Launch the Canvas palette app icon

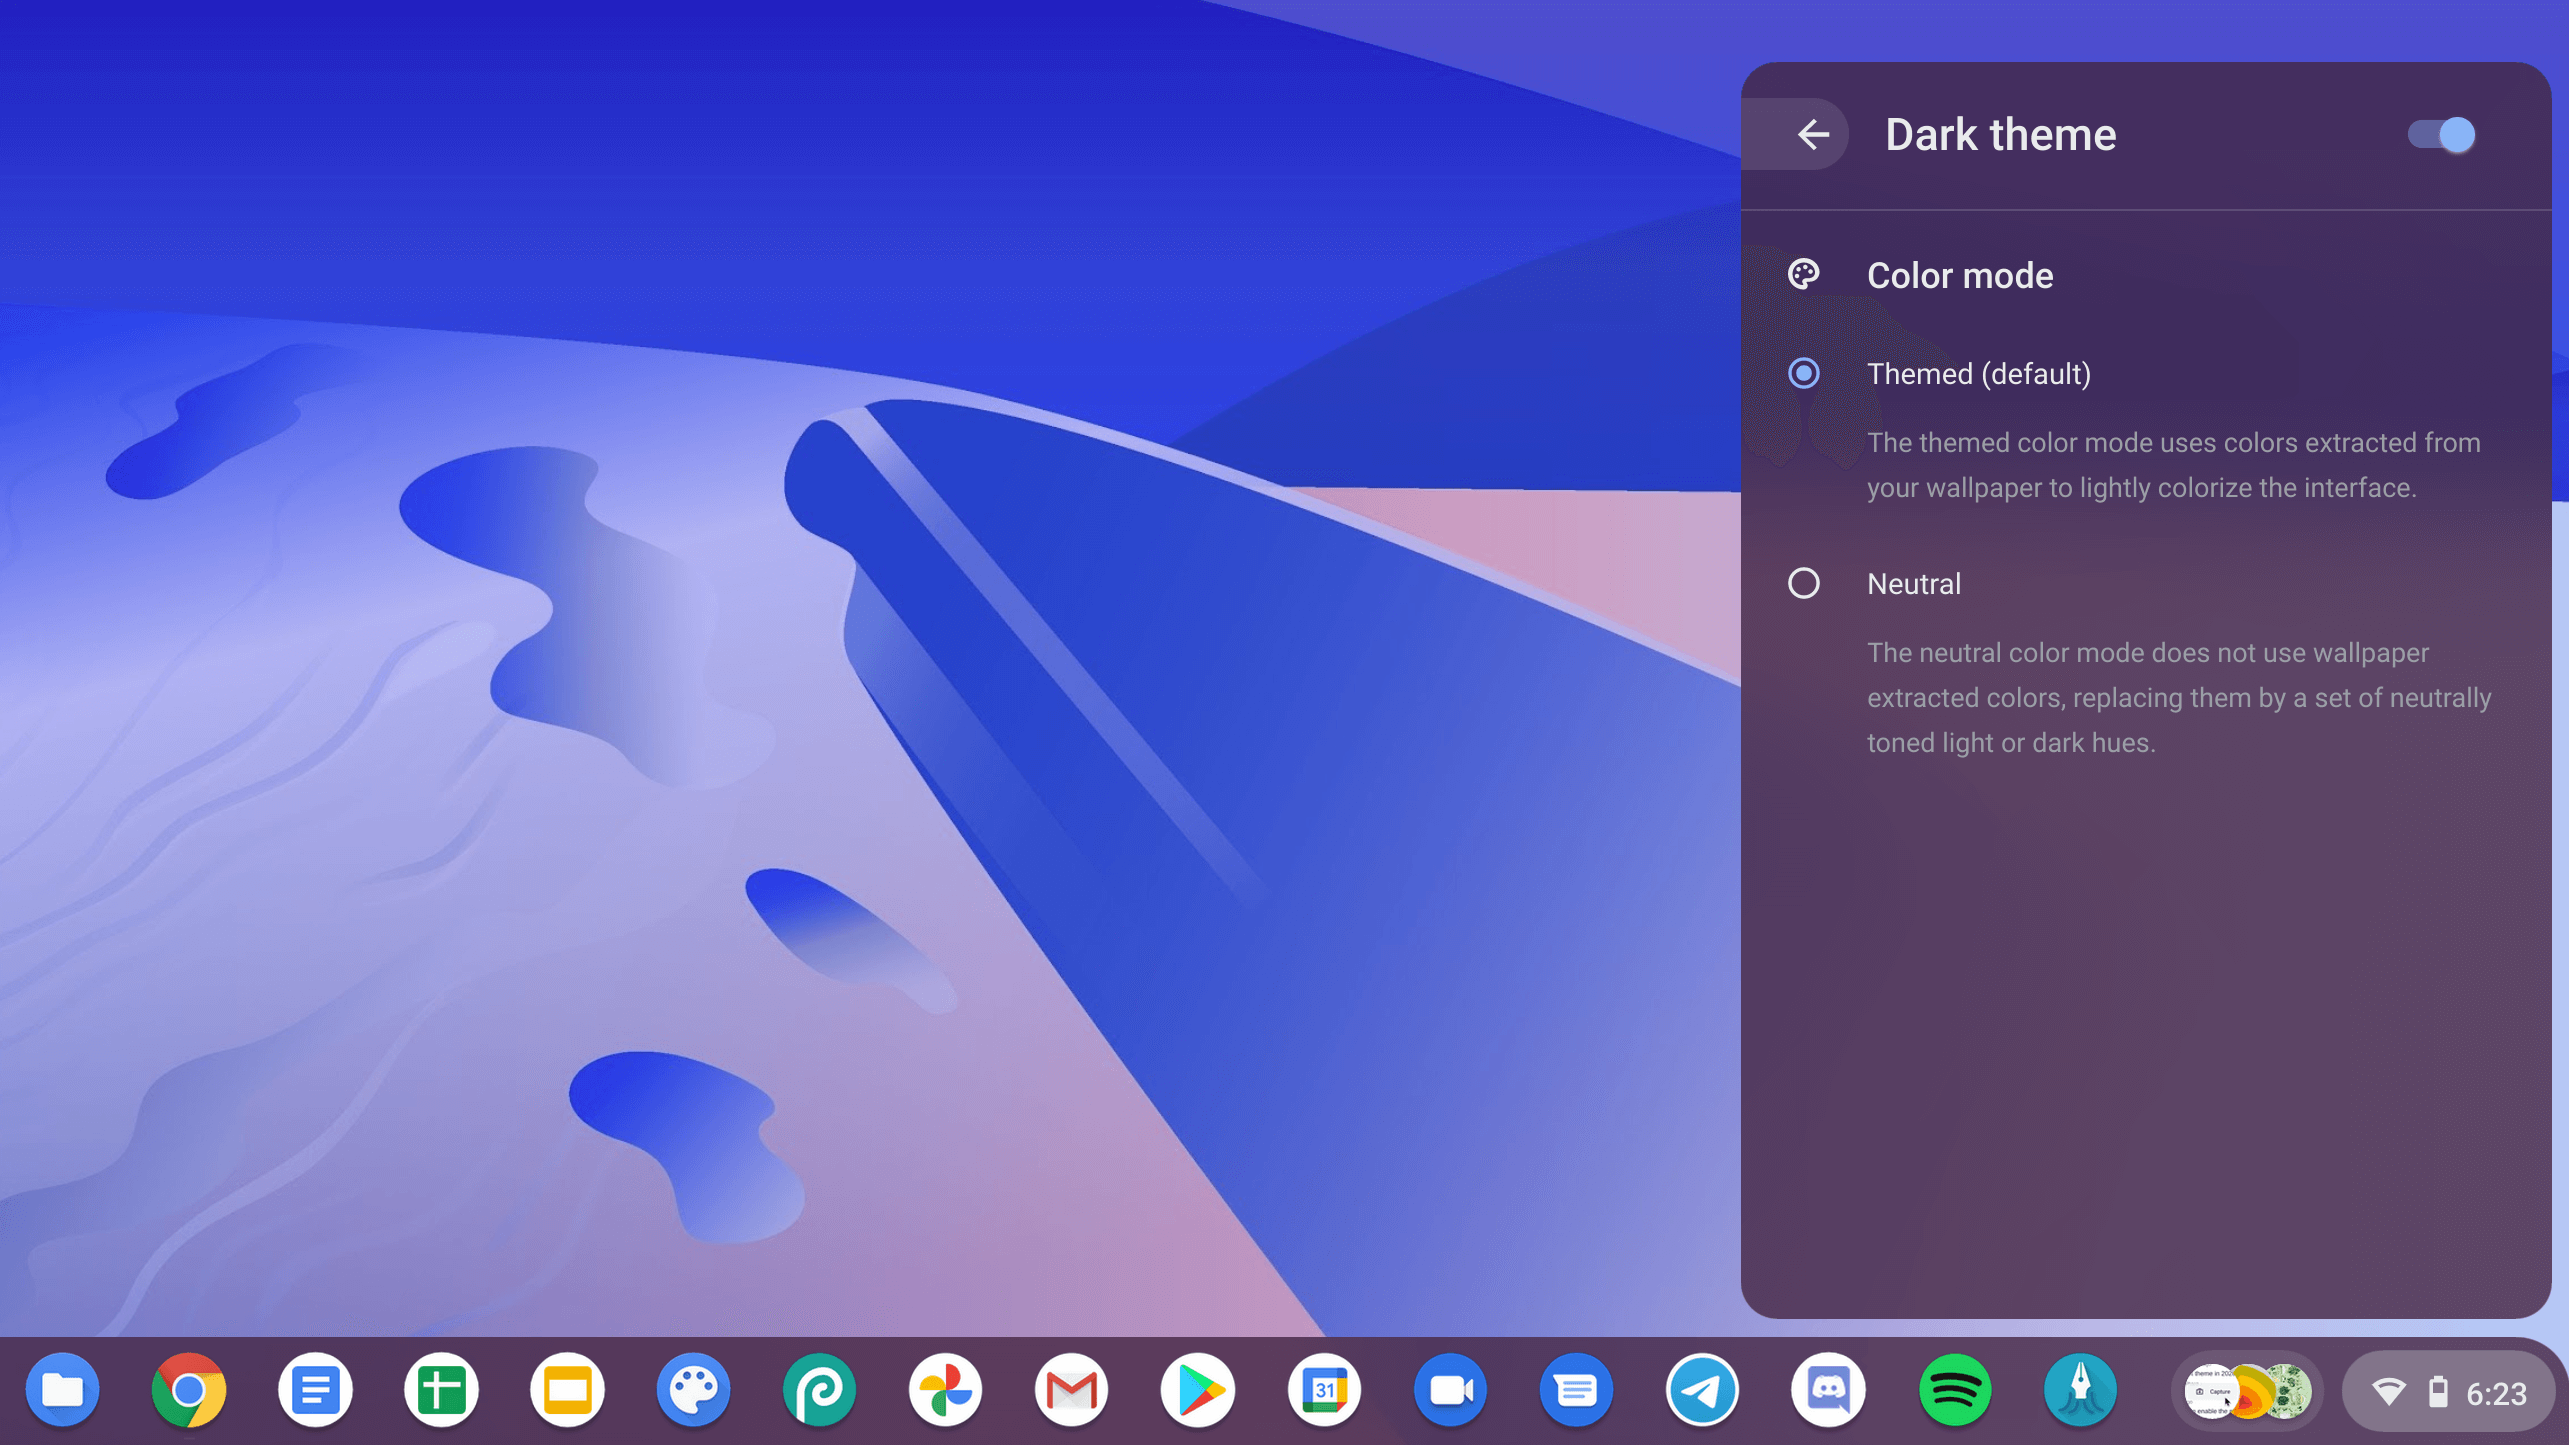point(693,1390)
